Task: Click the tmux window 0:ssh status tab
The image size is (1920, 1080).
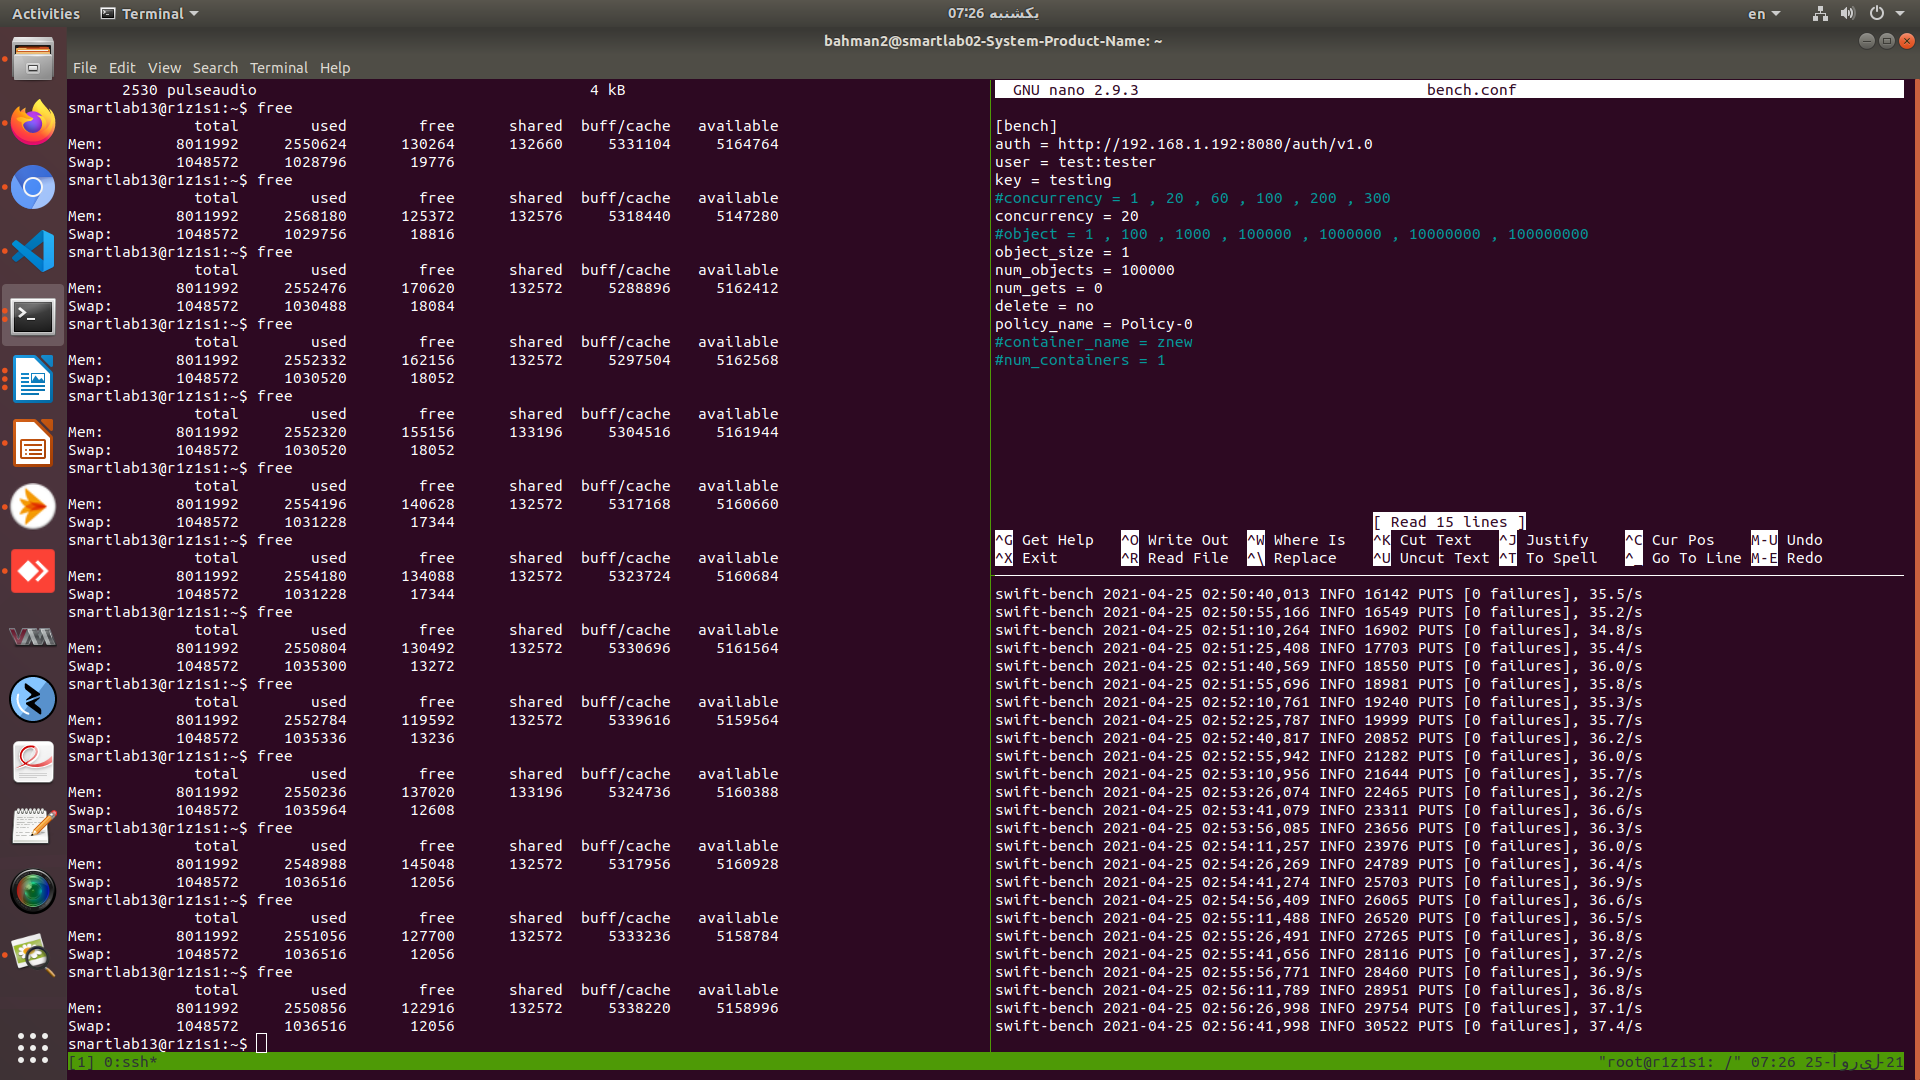Action: click(130, 1062)
